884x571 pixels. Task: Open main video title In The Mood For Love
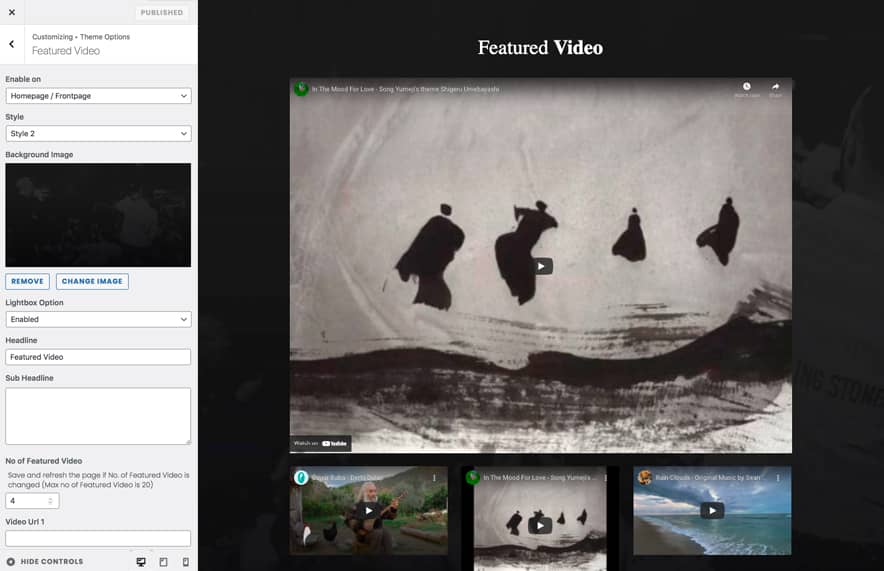[x=405, y=89]
